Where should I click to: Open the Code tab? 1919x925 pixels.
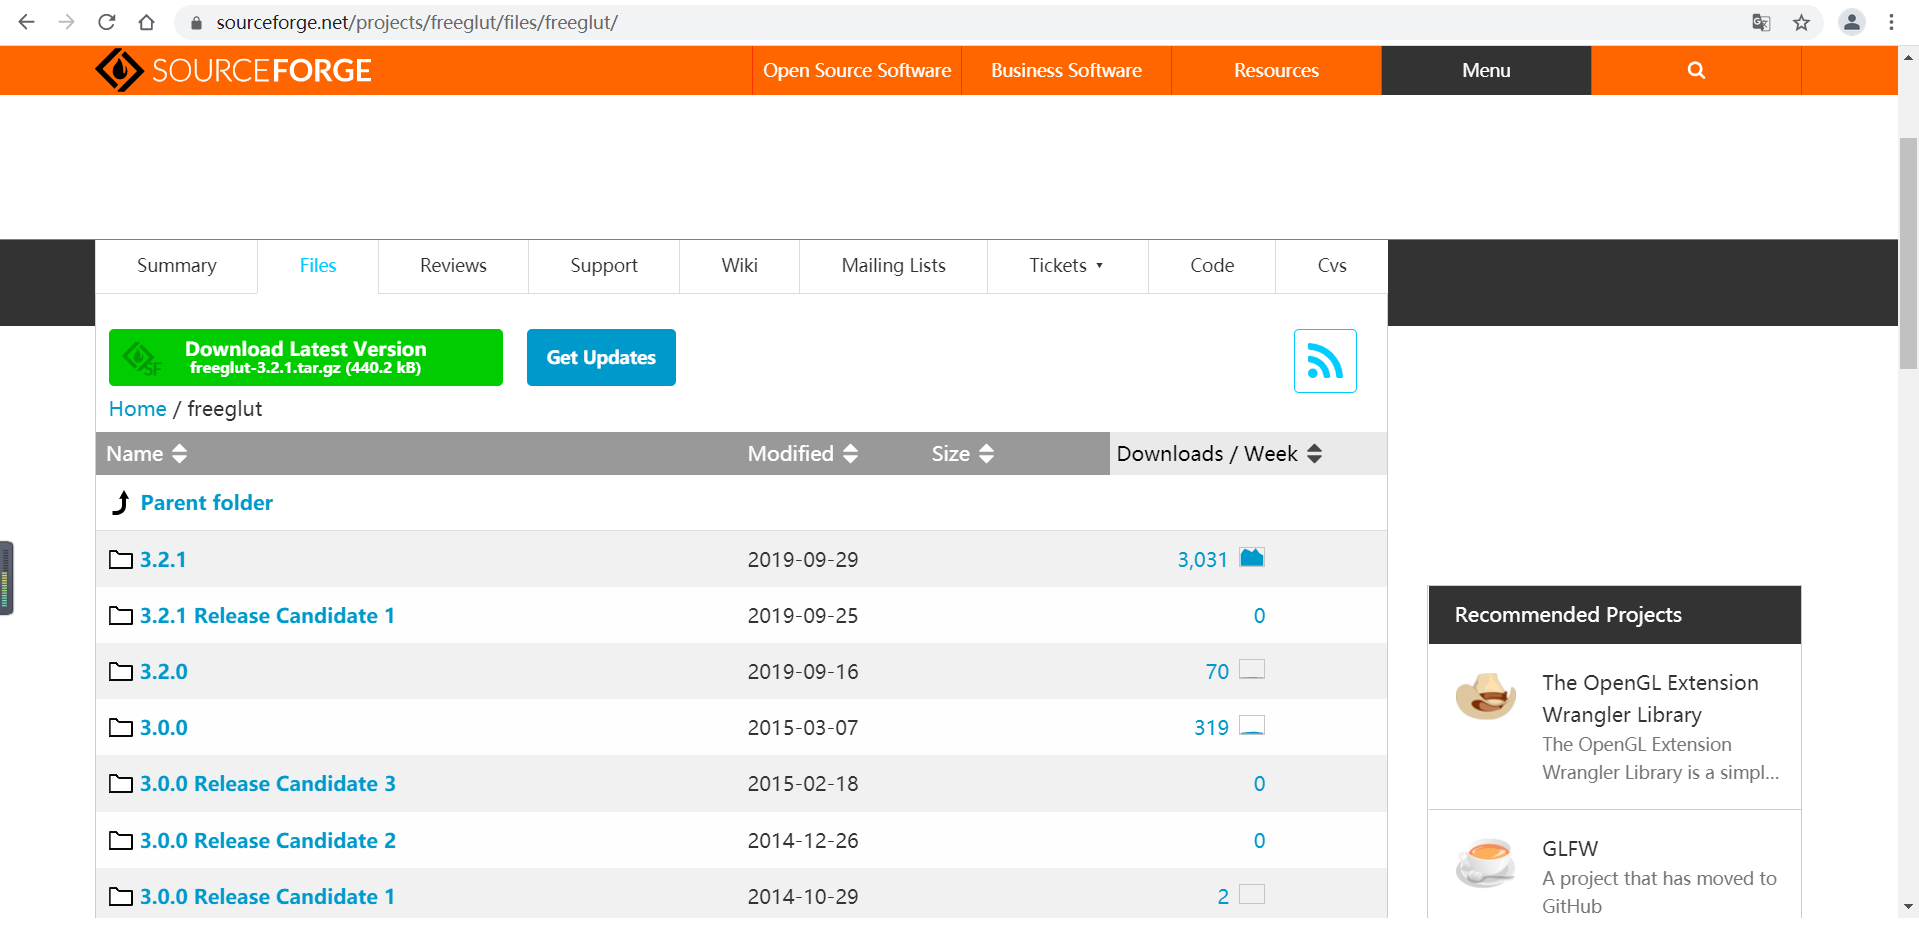pos(1212,265)
